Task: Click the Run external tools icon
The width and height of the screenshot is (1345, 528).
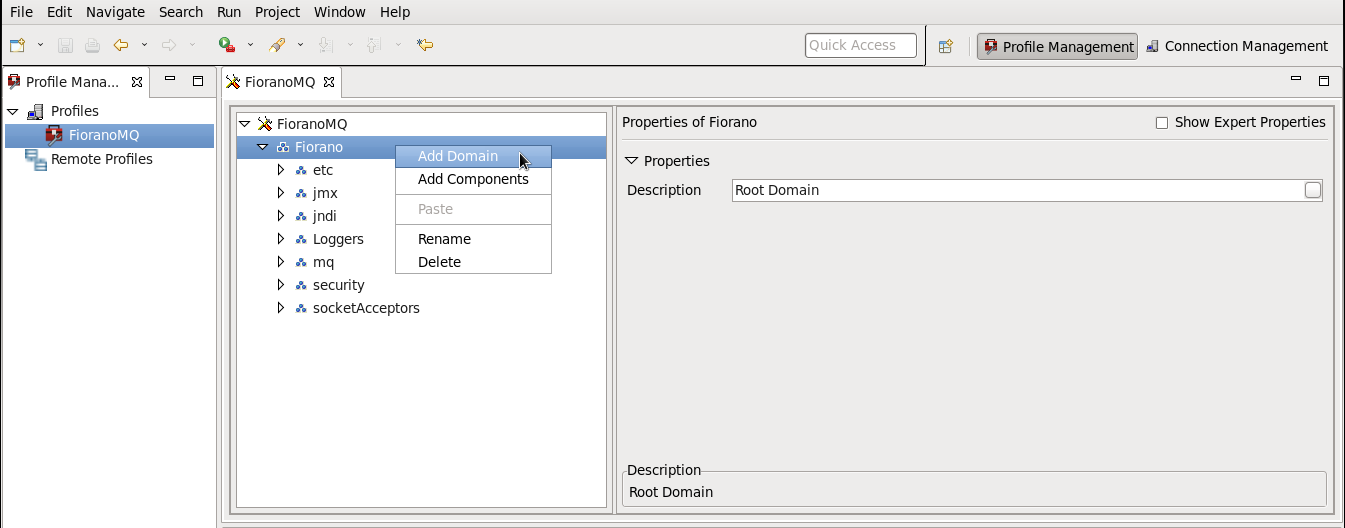Action: (x=227, y=45)
